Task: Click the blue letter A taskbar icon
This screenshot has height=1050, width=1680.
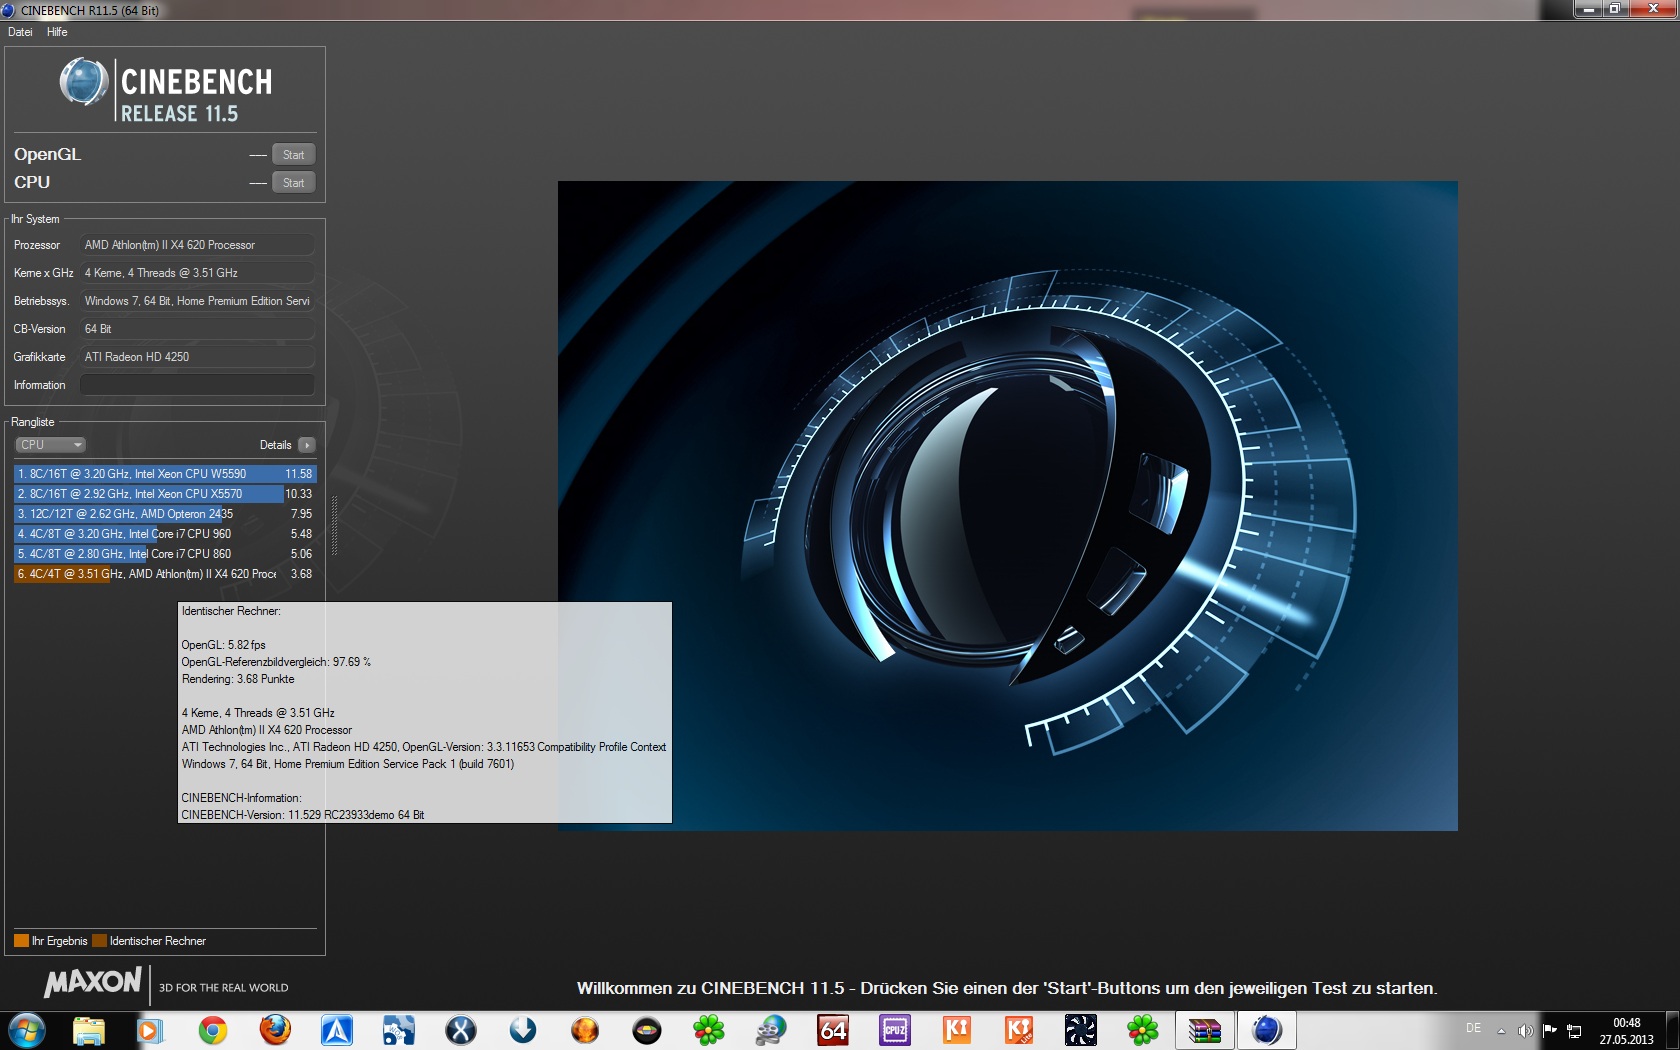Action: (336, 1030)
